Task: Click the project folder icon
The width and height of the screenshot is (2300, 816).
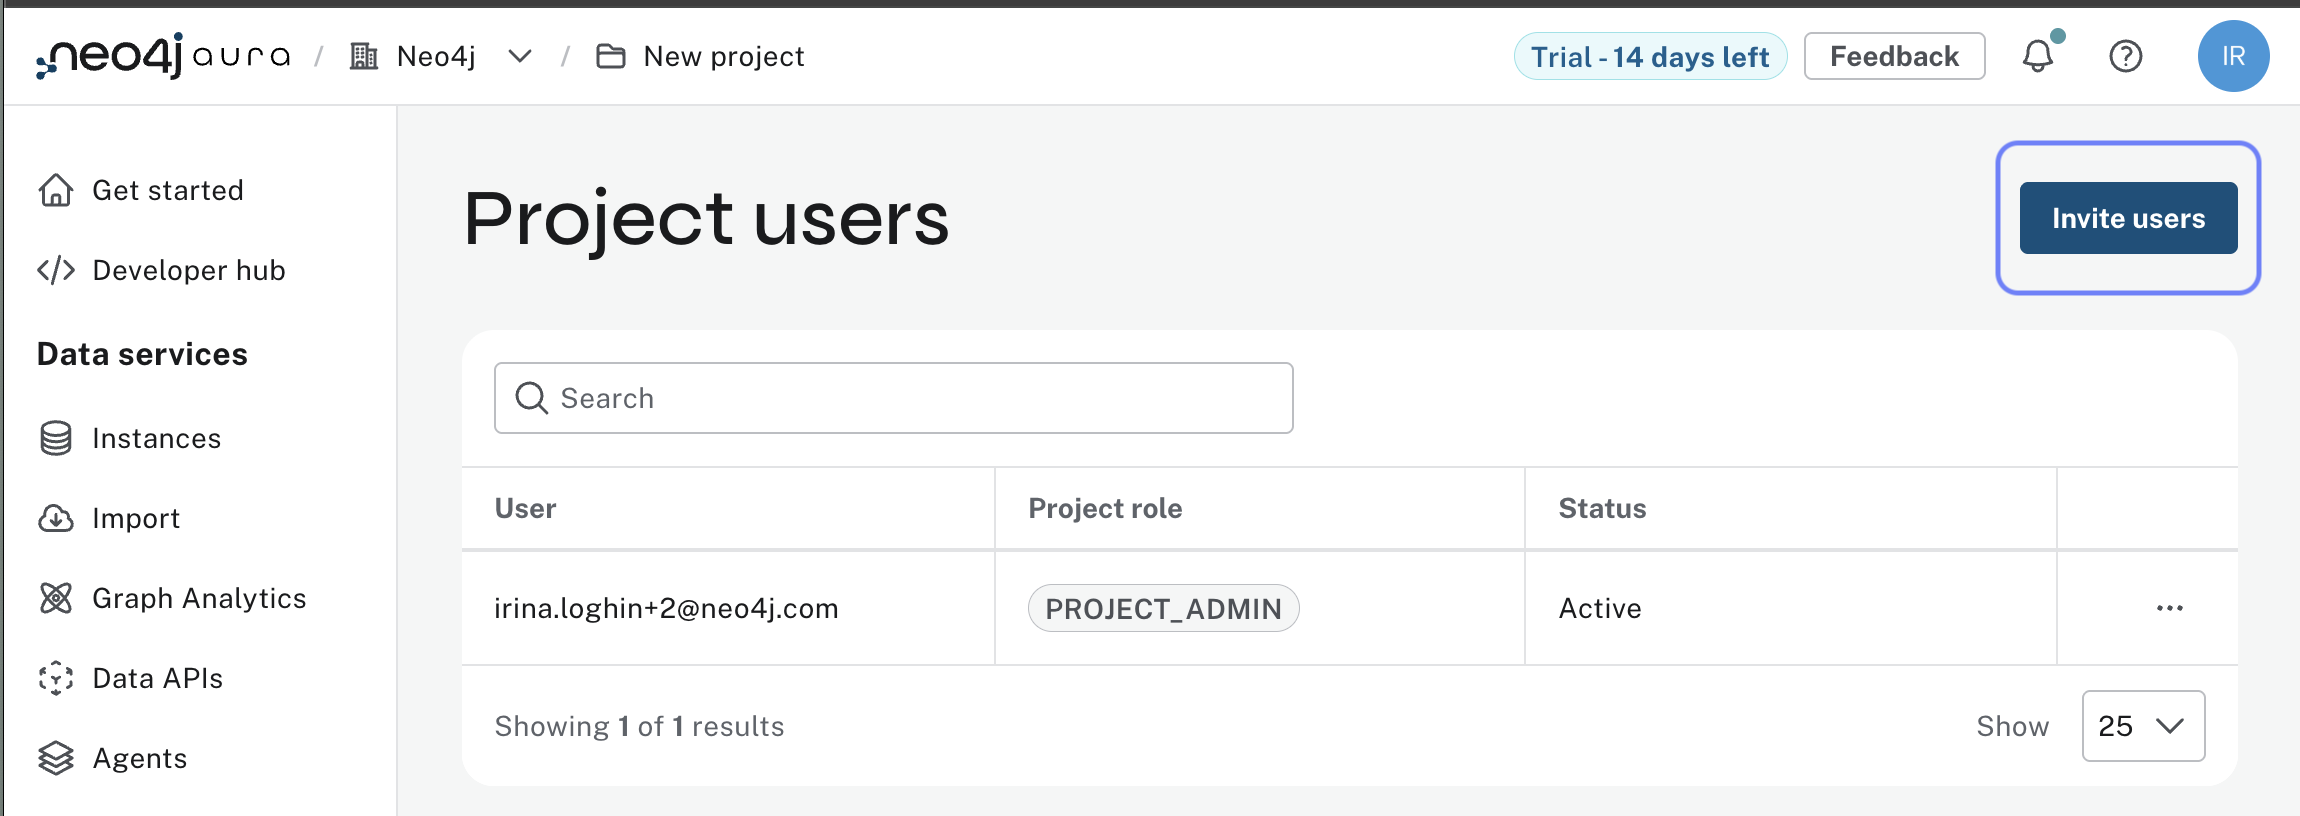Action: (x=611, y=56)
